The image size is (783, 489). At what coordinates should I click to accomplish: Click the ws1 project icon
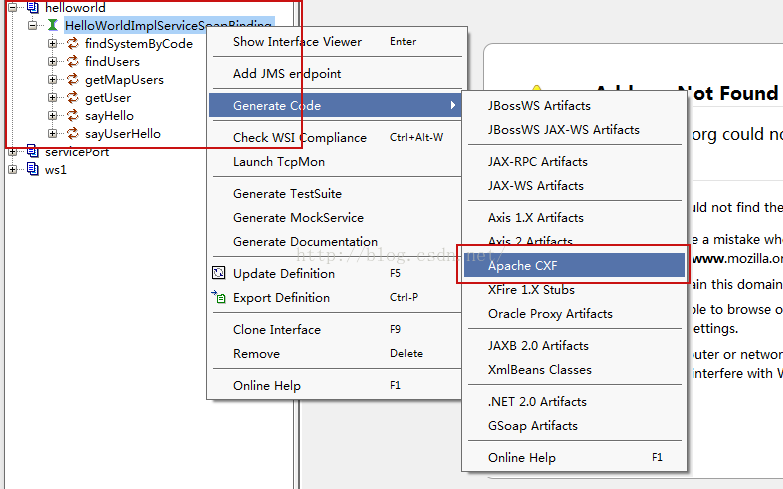click(33, 169)
